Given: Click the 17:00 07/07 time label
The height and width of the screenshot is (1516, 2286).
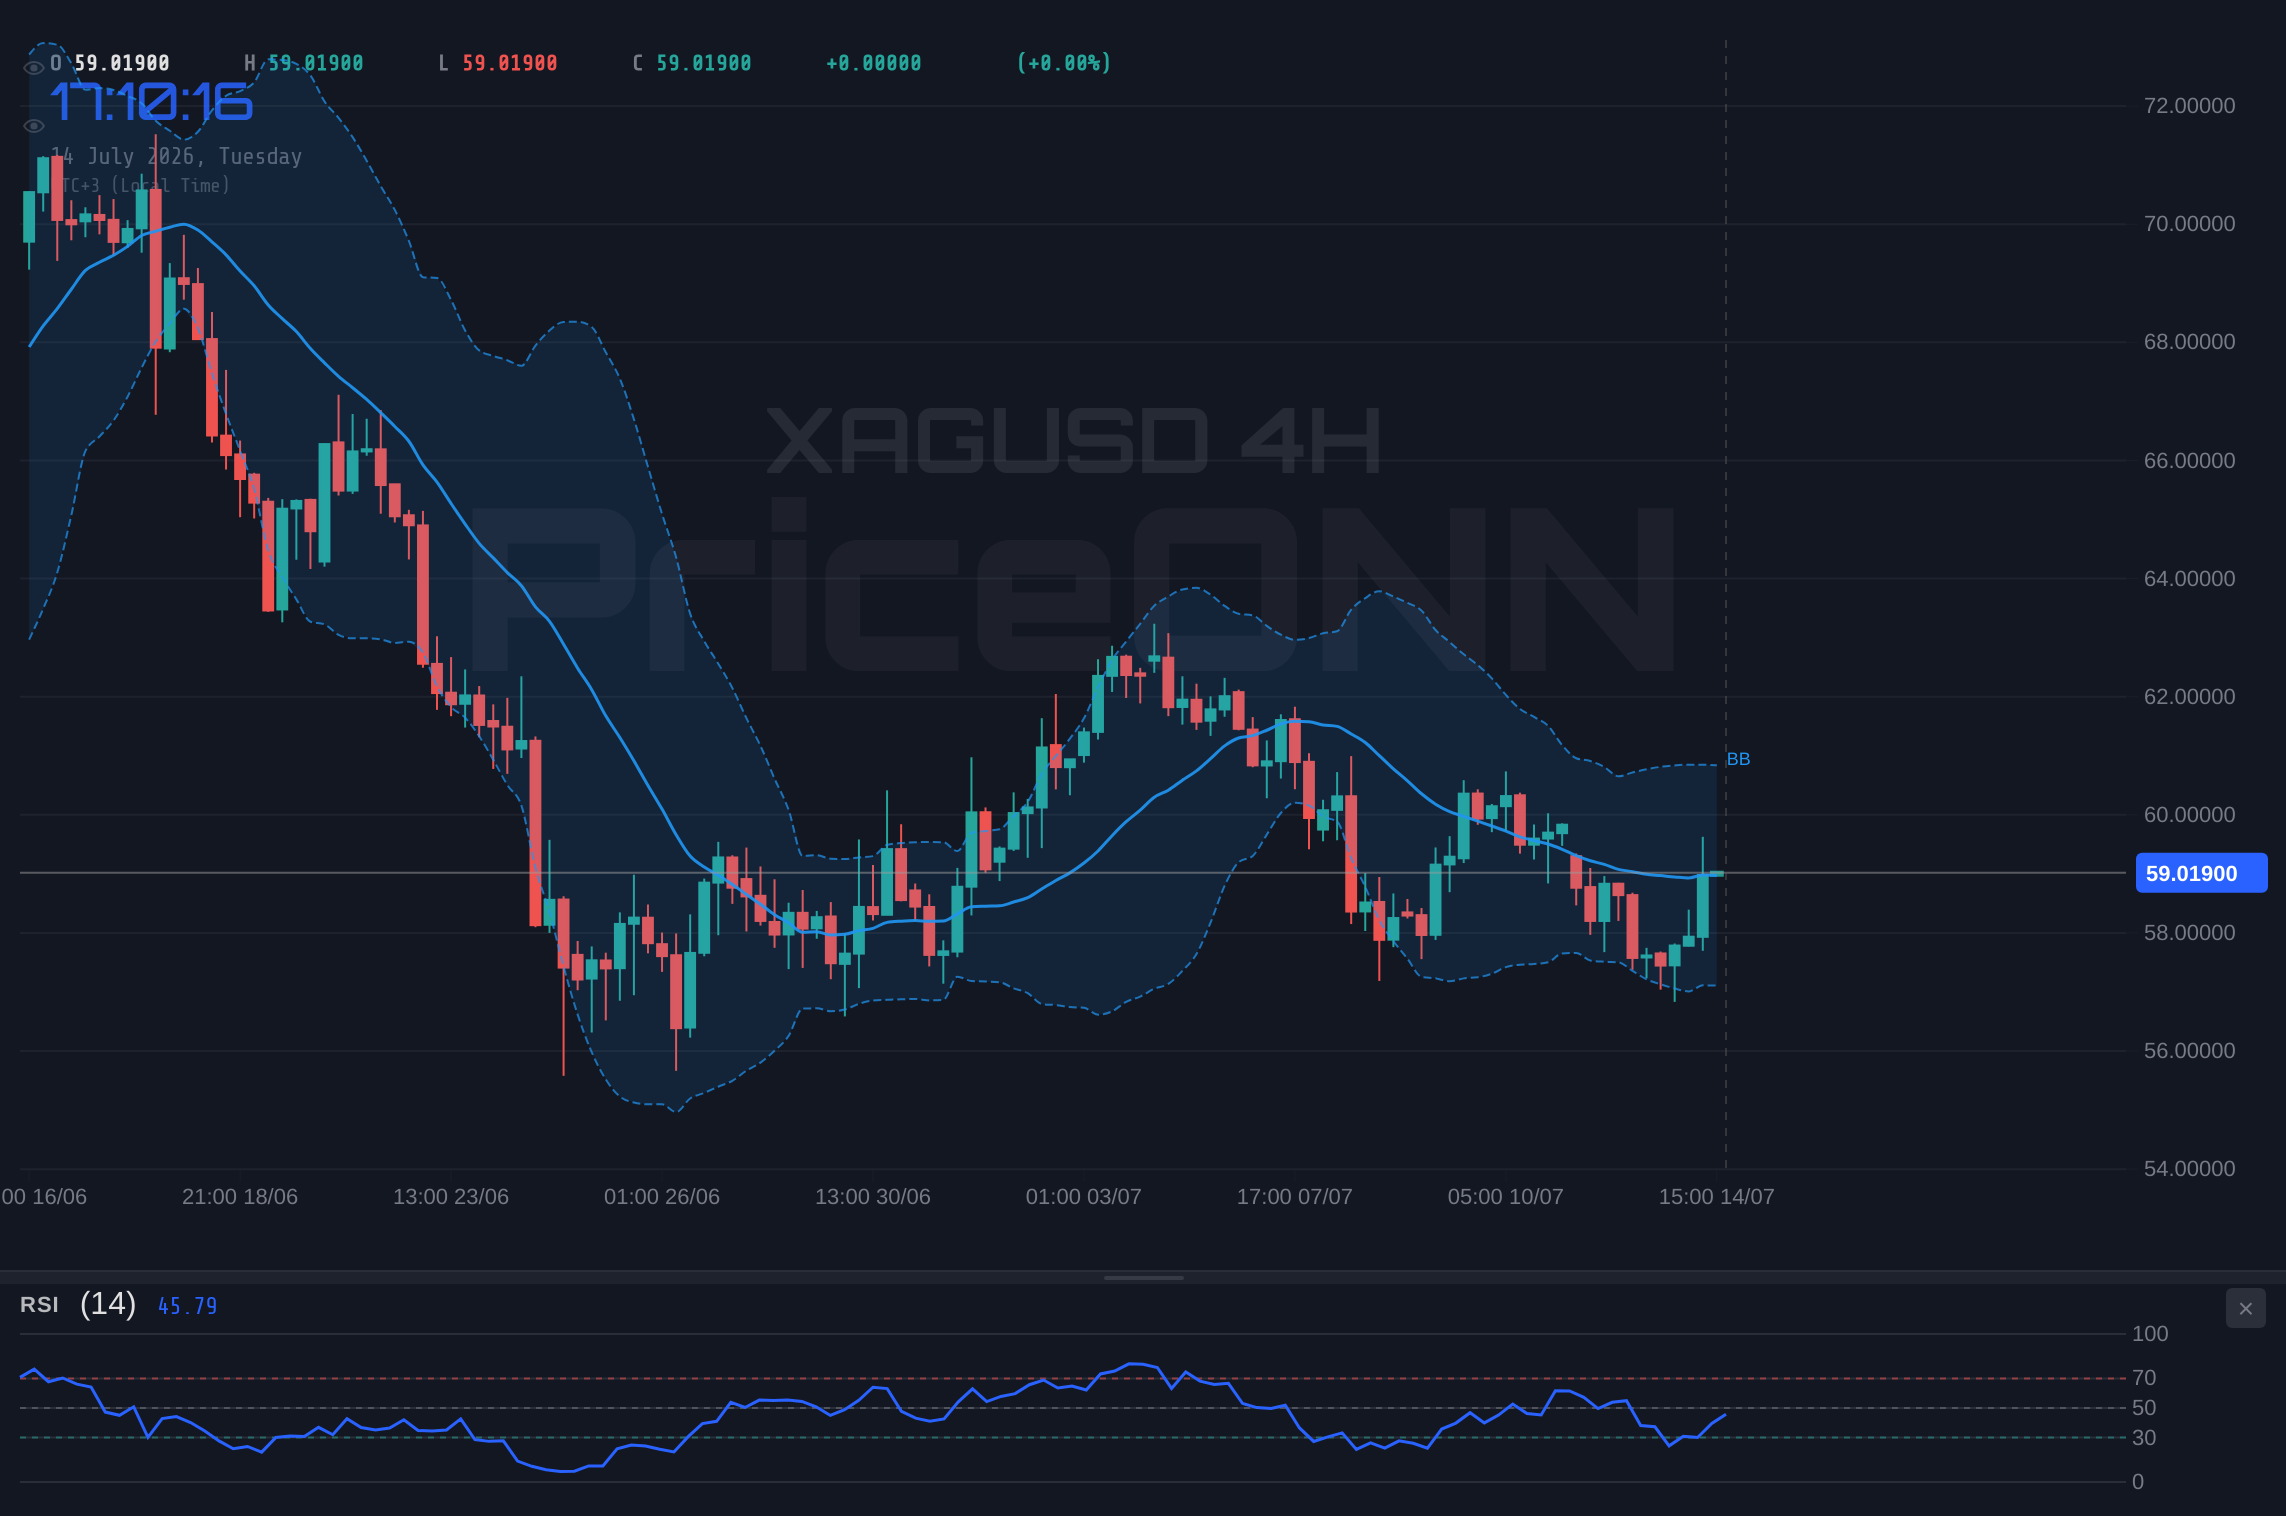Looking at the screenshot, I should click(1295, 1197).
